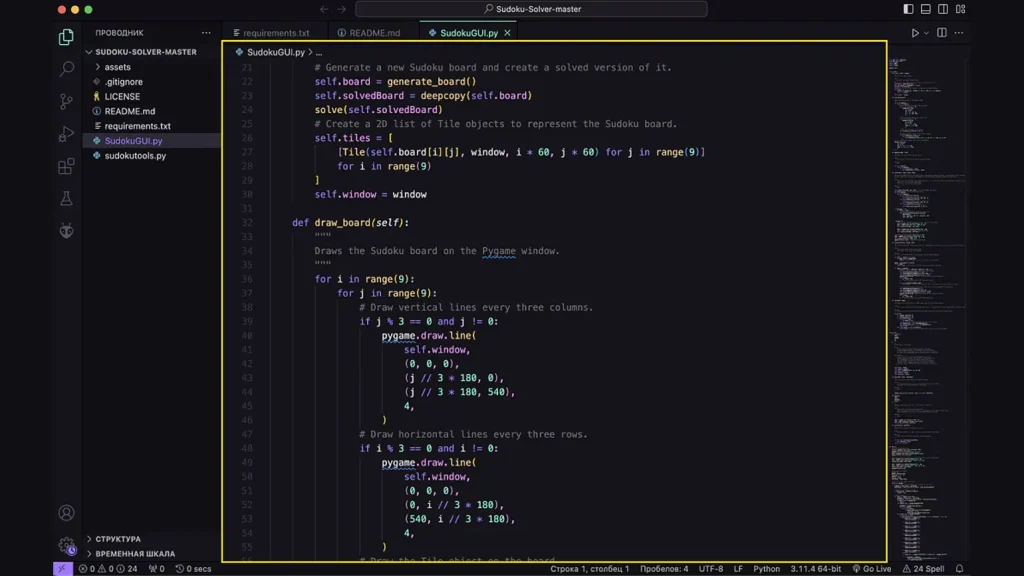Click the Python language mode in status bar
This screenshot has height=576, width=1024.
766,569
